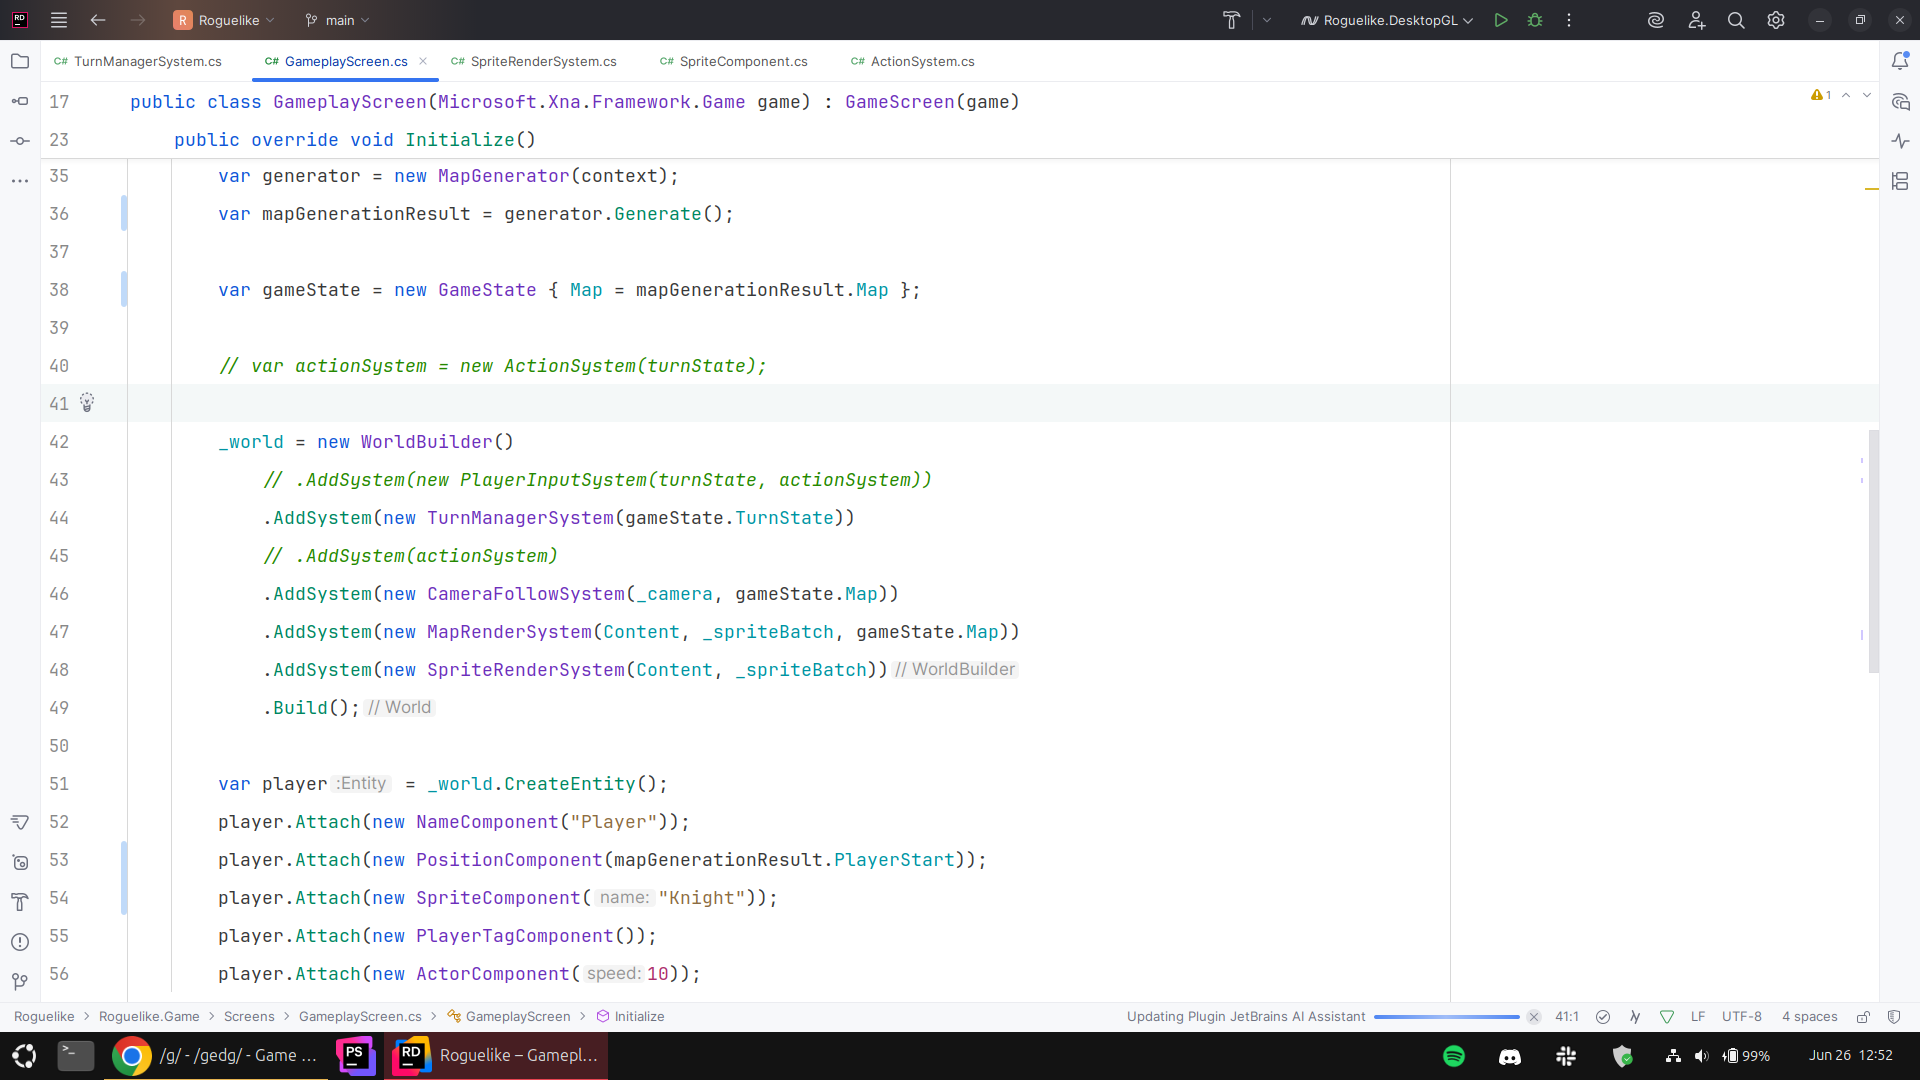
Task: Open more run actions menu
Action: [x=1569, y=20]
